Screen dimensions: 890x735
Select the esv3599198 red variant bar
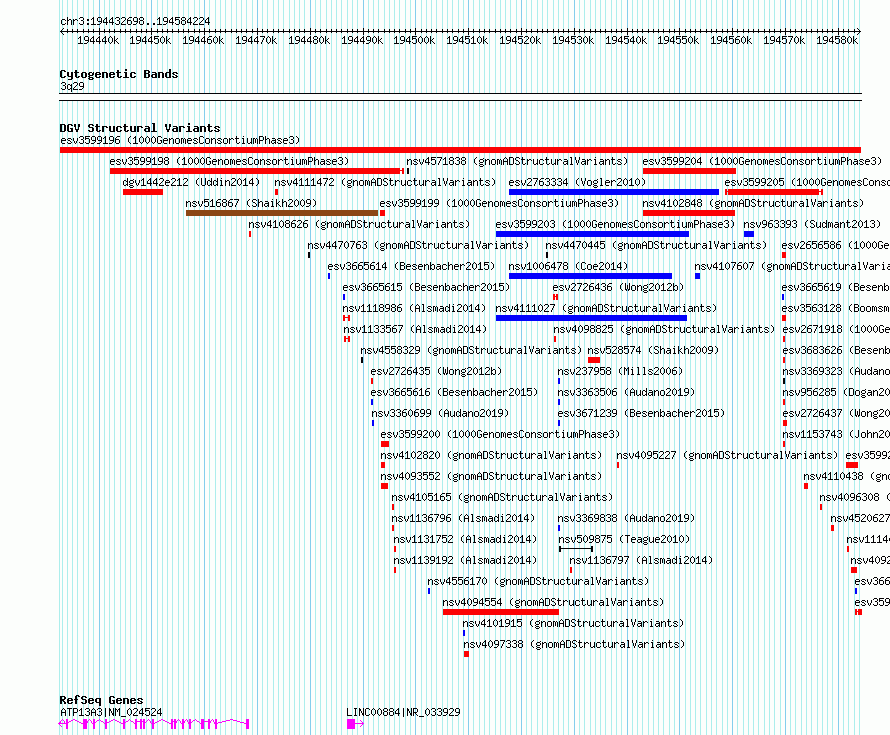click(x=257, y=171)
